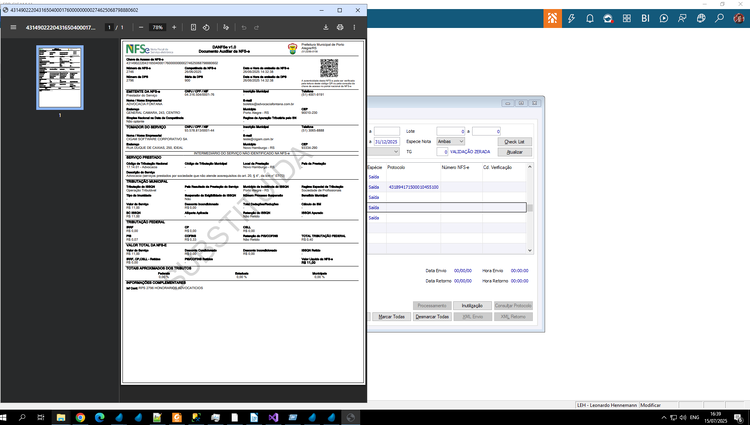
Task: Click the Check List button
Action: pyautogui.click(x=514, y=142)
